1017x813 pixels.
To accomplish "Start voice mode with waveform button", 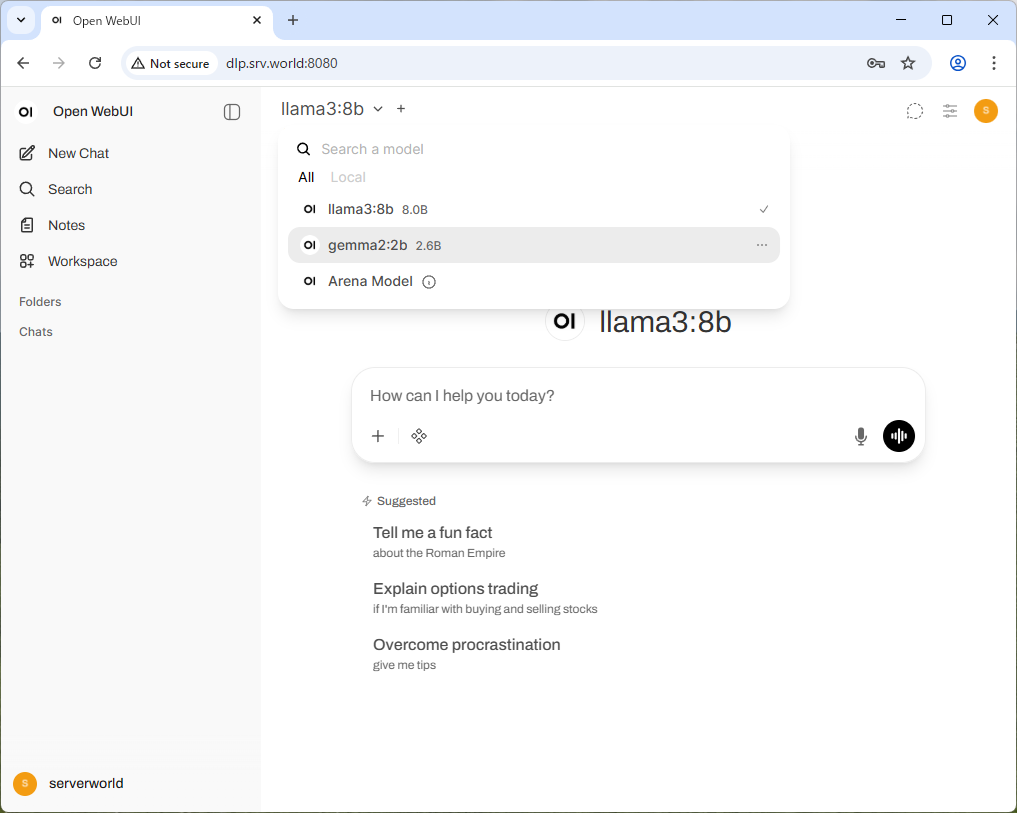I will coord(898,436).
